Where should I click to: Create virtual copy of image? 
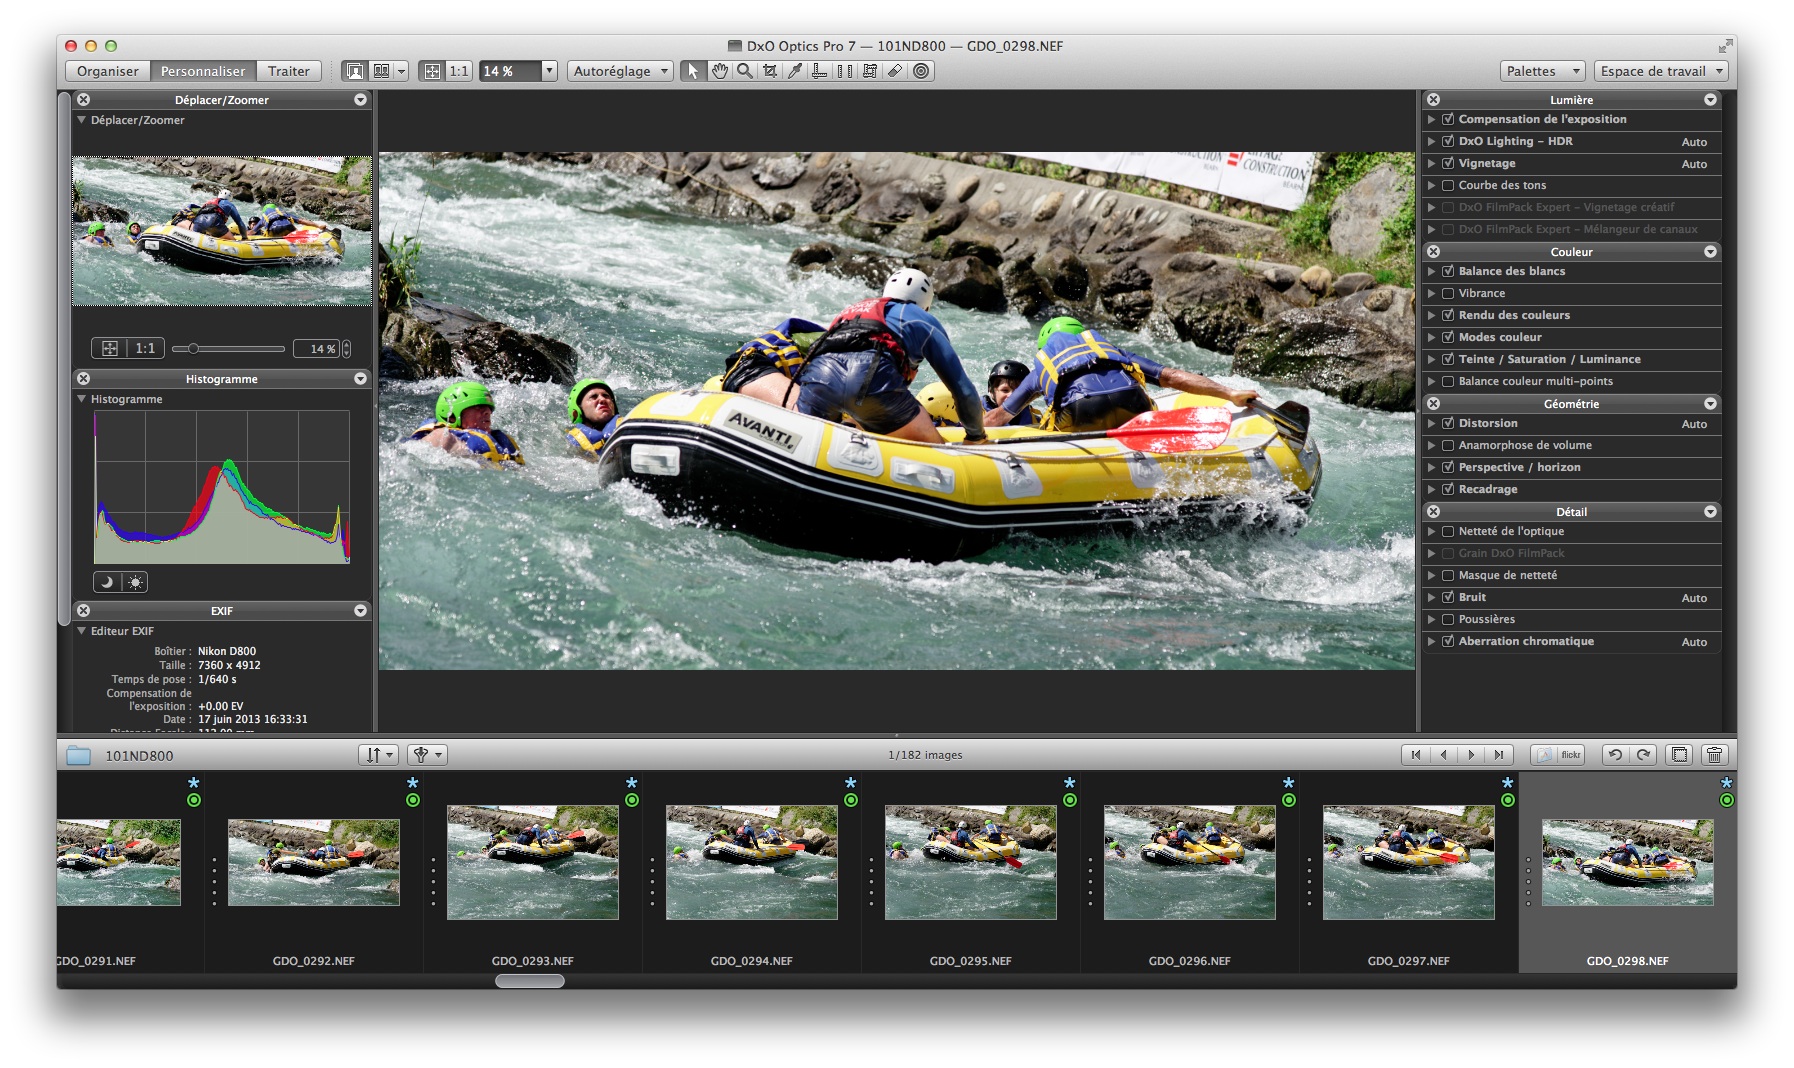[x=1680, y=755]
